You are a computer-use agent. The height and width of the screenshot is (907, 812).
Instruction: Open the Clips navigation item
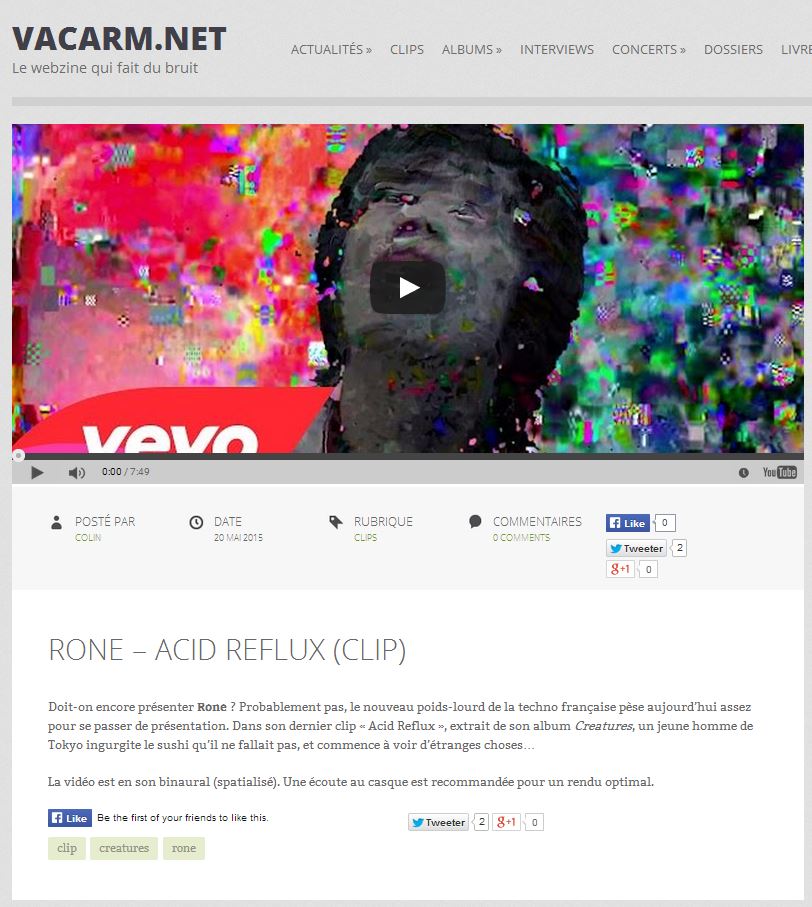(407, 50)
